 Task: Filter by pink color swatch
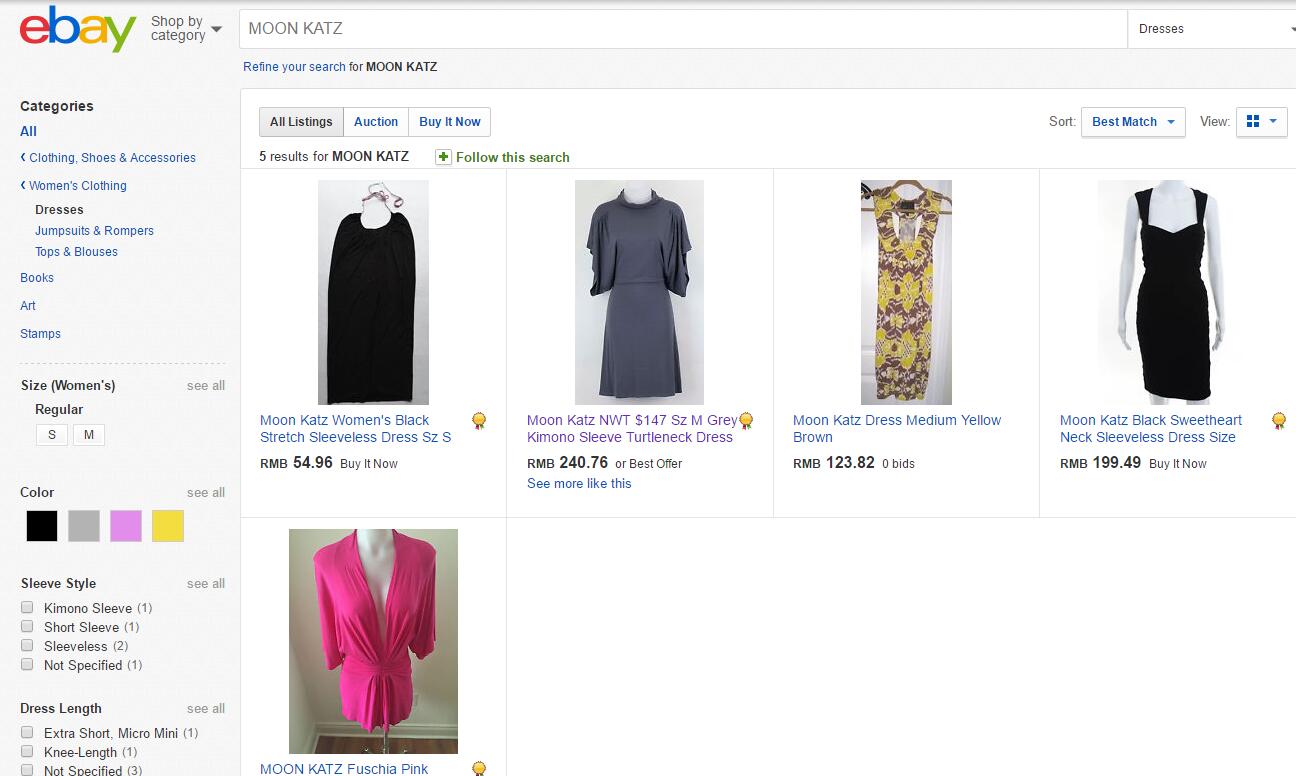tap(126, 526)
